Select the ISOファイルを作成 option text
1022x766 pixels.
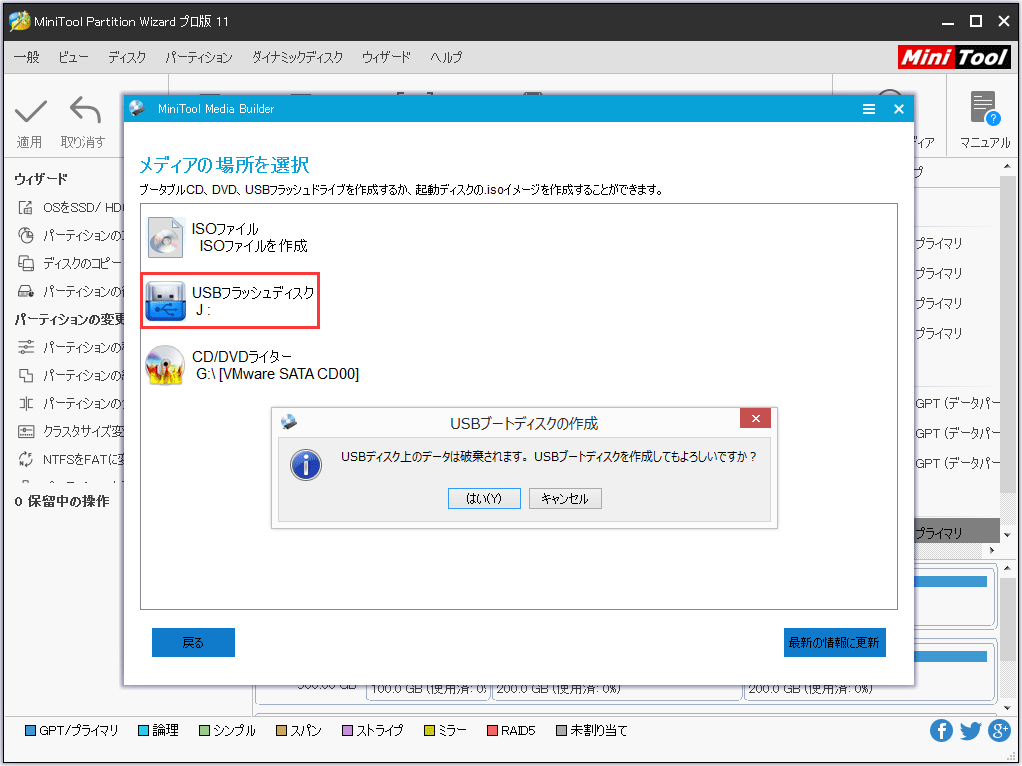click(x=254, y=246)
